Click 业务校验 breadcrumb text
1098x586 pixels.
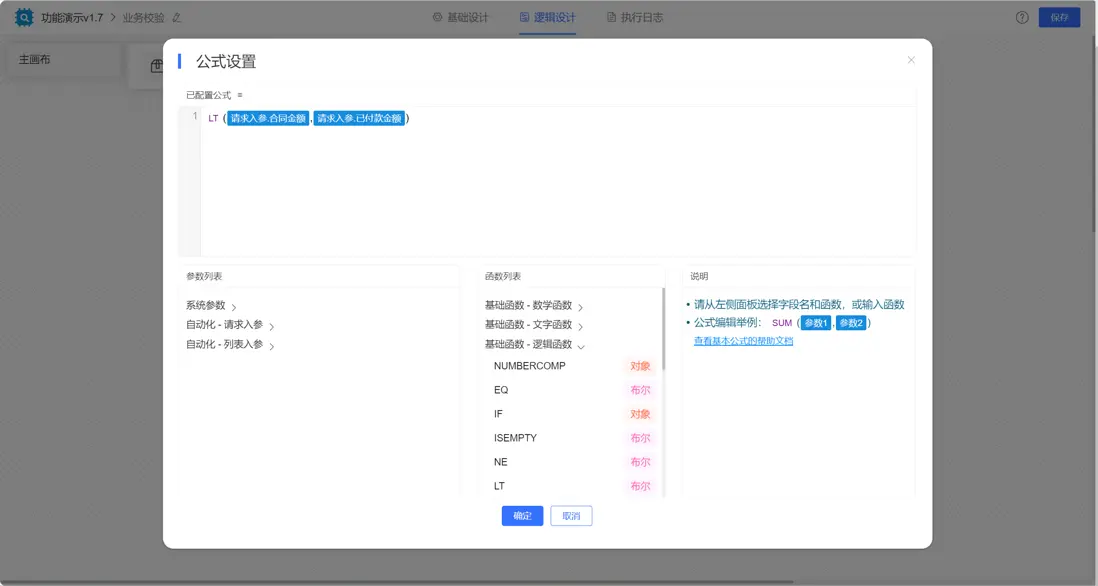[144, 18]
